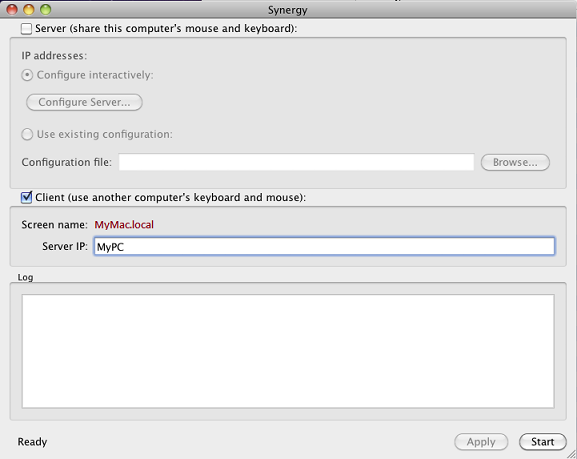
Task: Minimize Synergy using the yellow window button
Action: tap(29, 9)
